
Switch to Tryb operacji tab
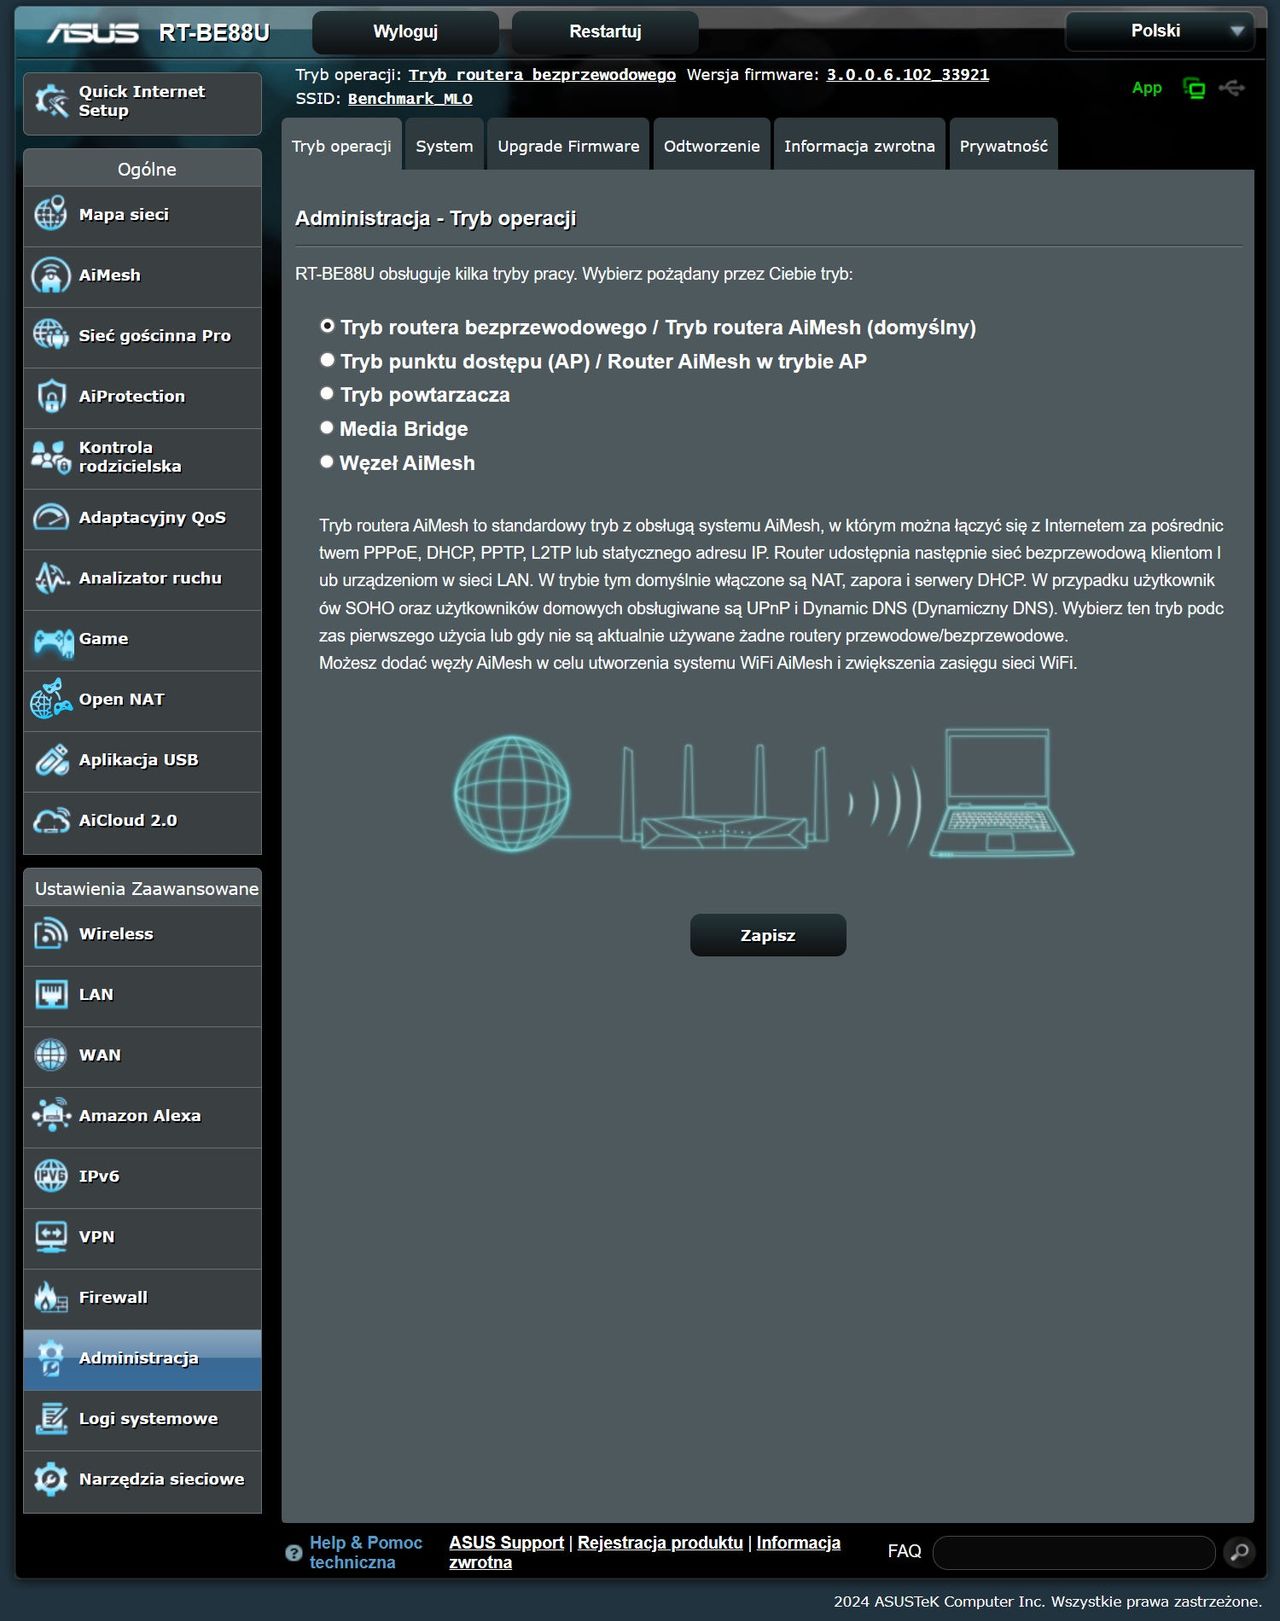[341, 145]
